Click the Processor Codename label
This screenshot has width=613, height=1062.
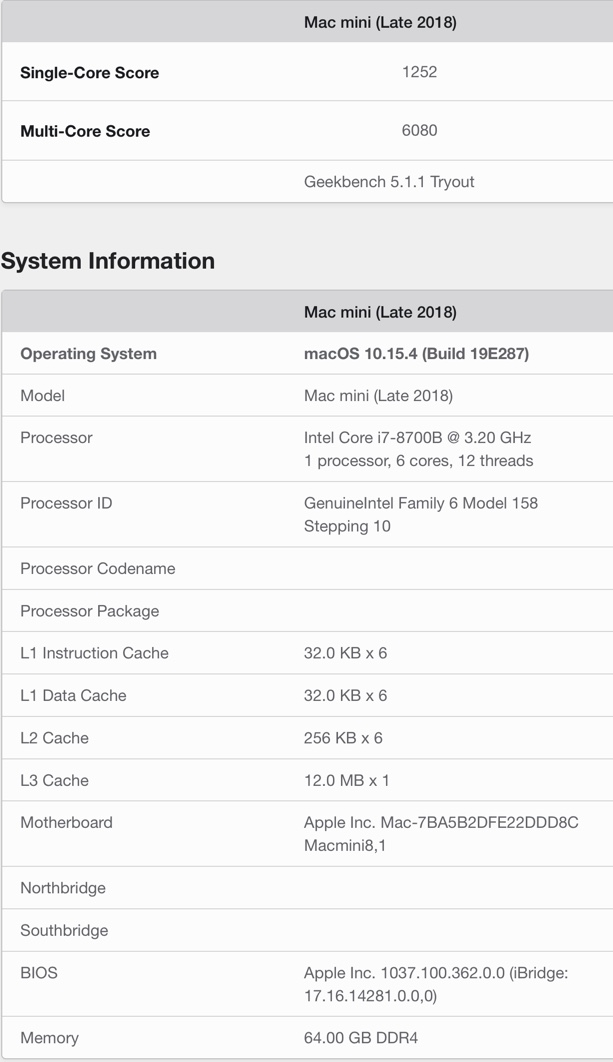click(98, 569)
